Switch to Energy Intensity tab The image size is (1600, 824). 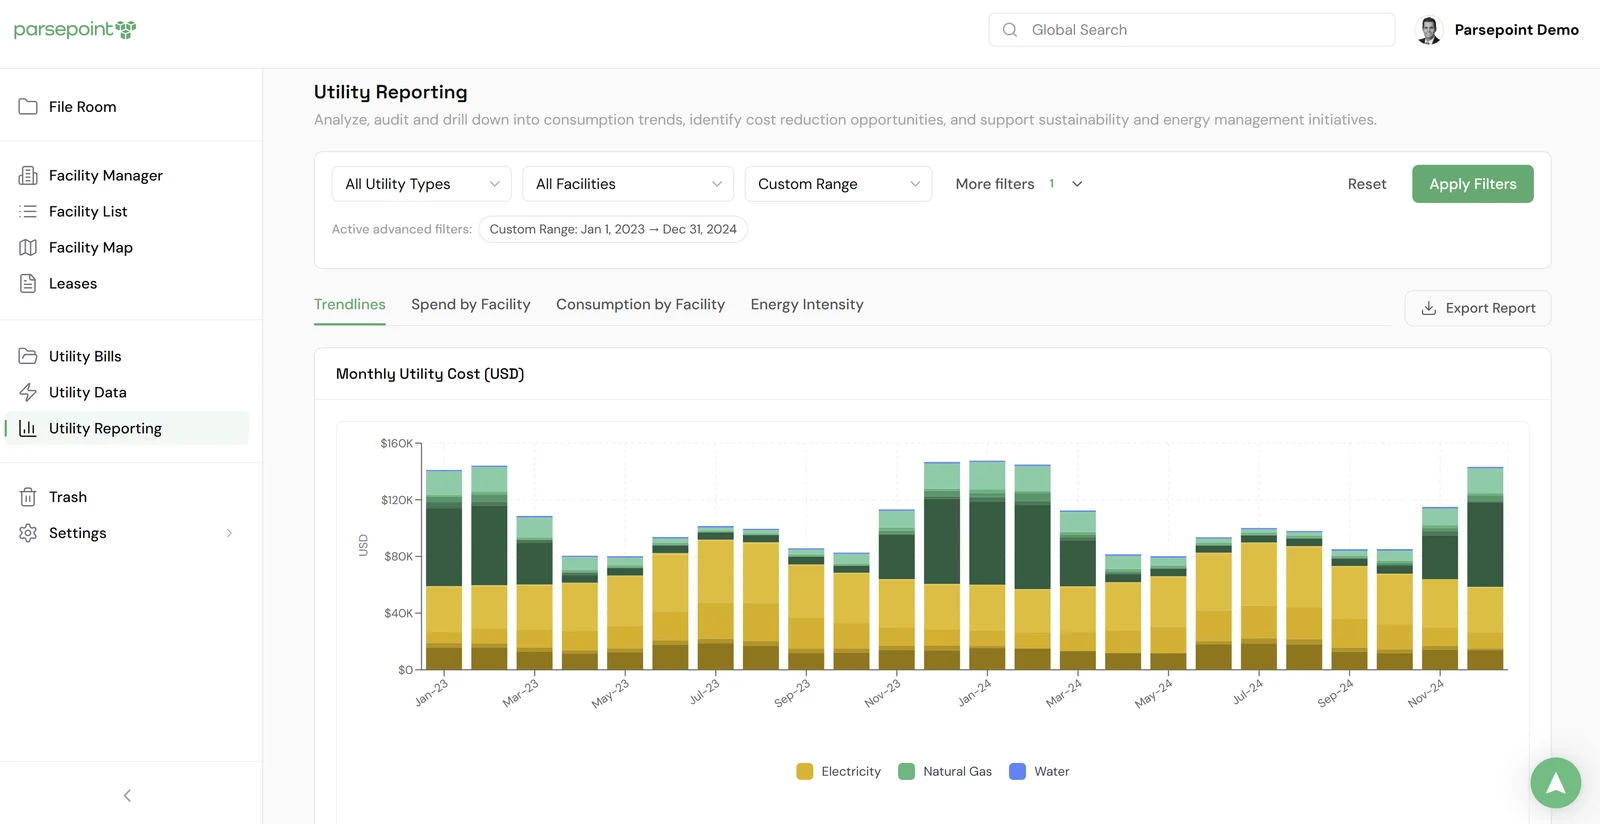(807, 304)
